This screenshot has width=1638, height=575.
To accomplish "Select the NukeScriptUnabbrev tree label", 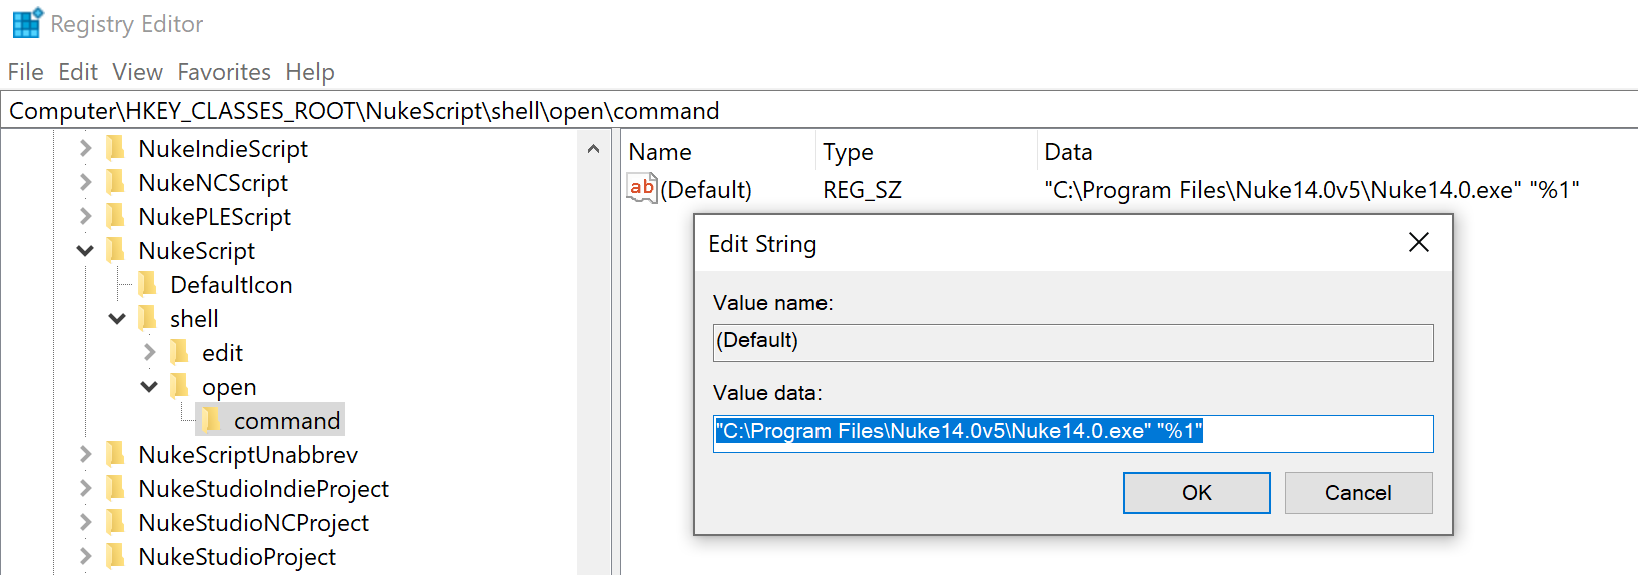I will click(248, 454).
